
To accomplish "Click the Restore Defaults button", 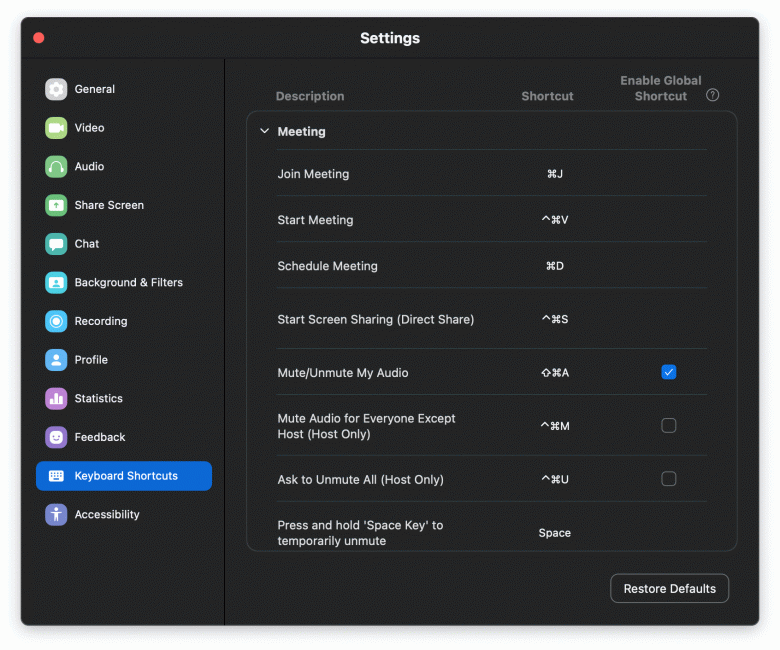I will click(670, 589).
